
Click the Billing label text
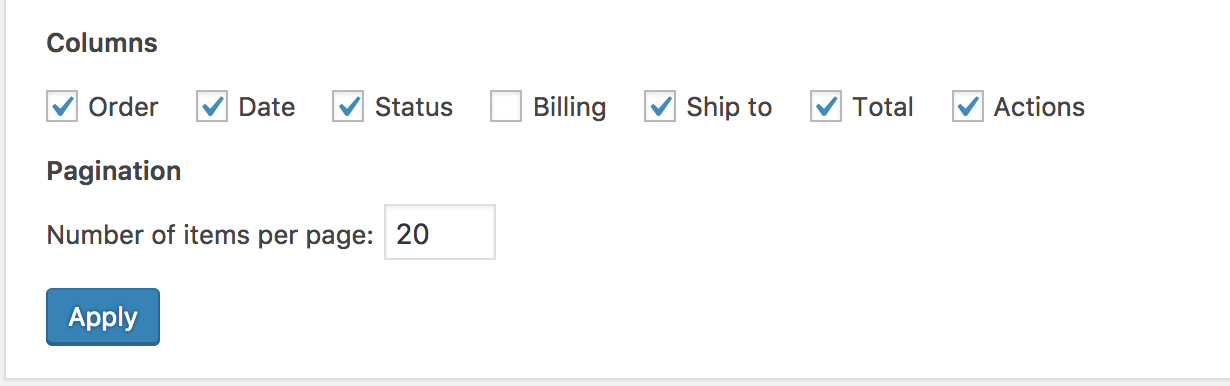(569, 108)
